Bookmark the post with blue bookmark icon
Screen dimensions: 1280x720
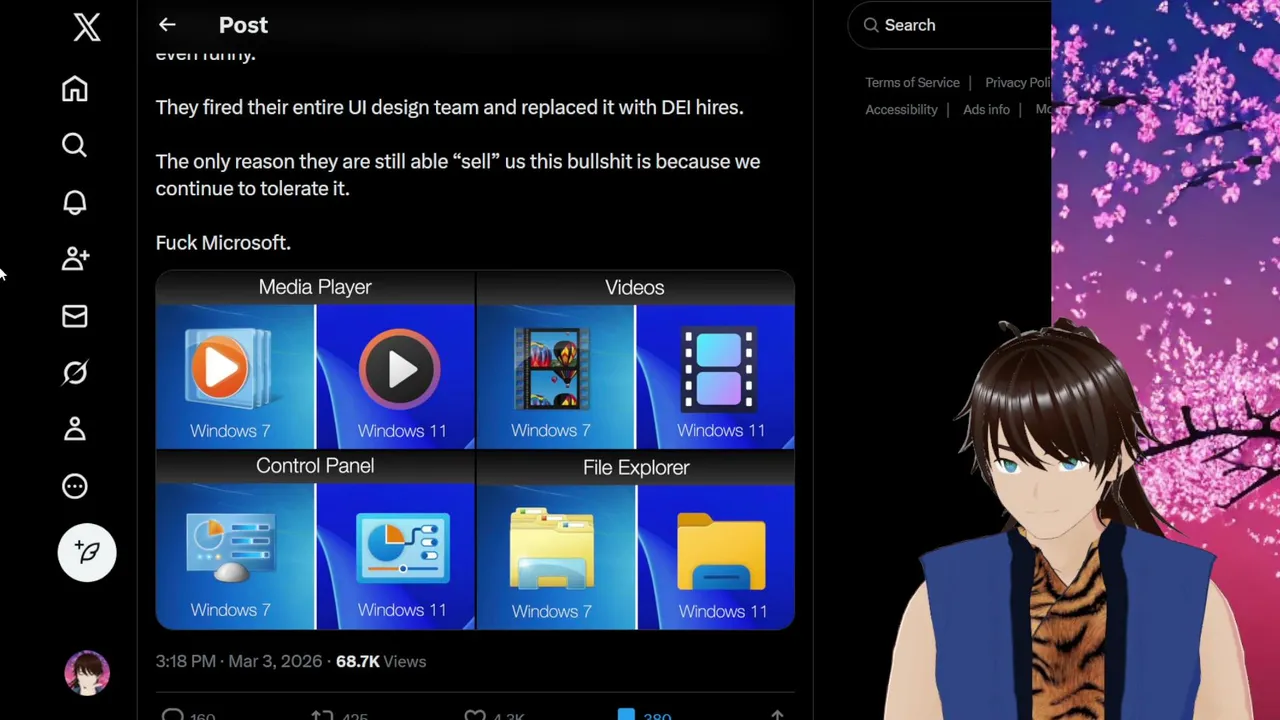(626, 715)
